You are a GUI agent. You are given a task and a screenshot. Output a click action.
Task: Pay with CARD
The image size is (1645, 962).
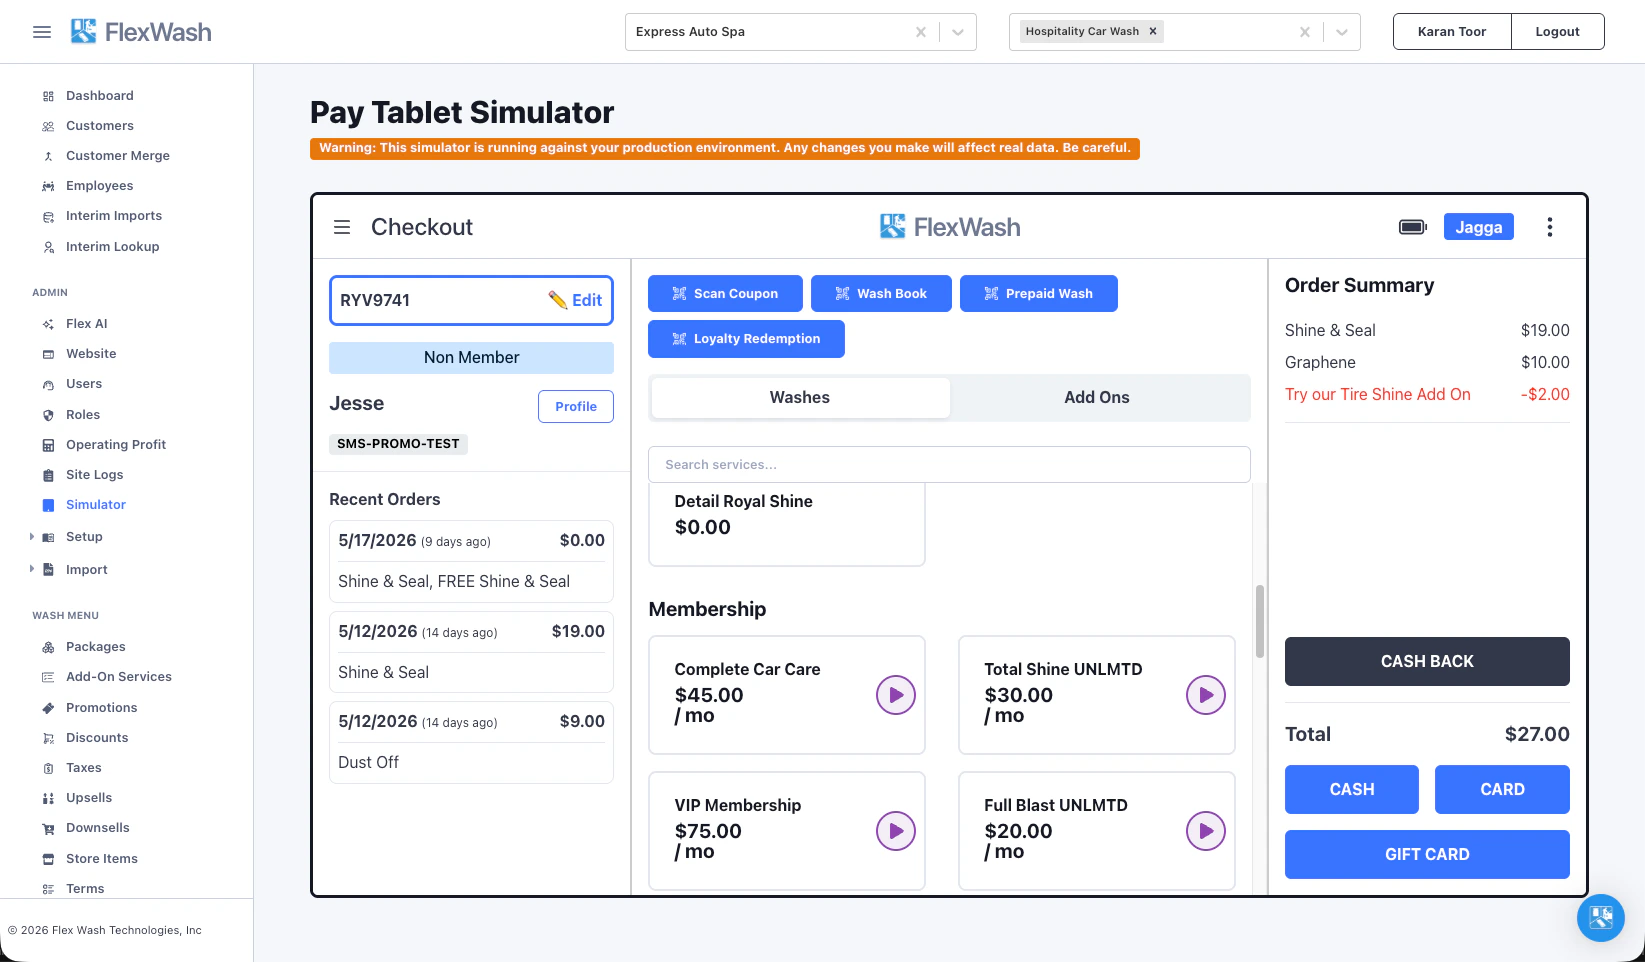coord(1502,790)
